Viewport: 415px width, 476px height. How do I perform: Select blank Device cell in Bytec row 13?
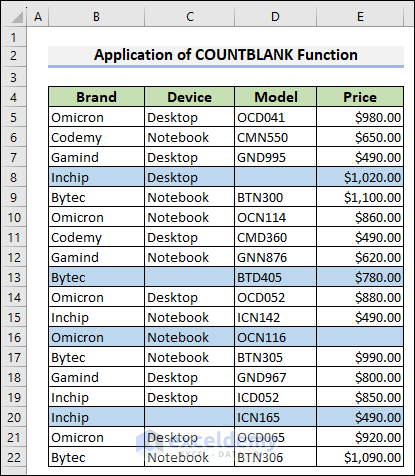tap(190, 277)
